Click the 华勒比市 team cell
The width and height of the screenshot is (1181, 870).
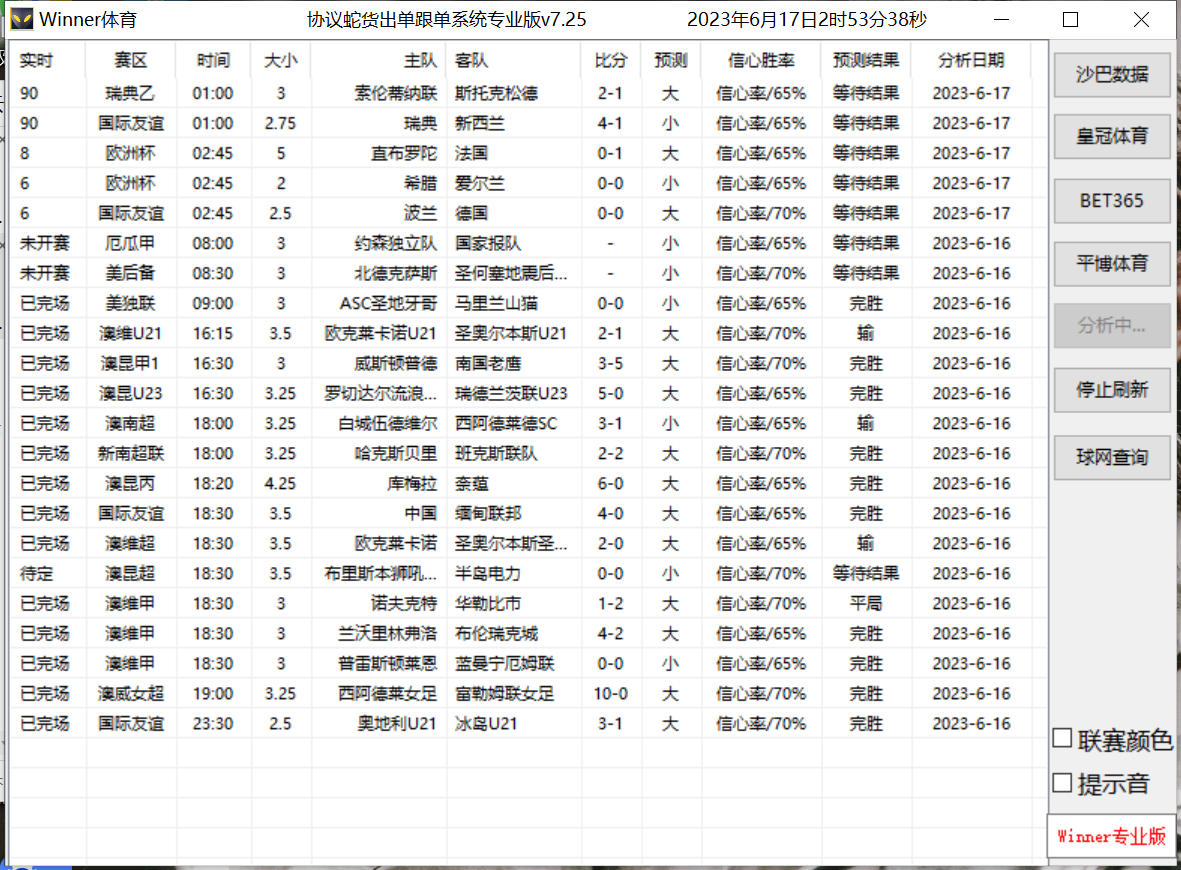[x=487, y=603]
